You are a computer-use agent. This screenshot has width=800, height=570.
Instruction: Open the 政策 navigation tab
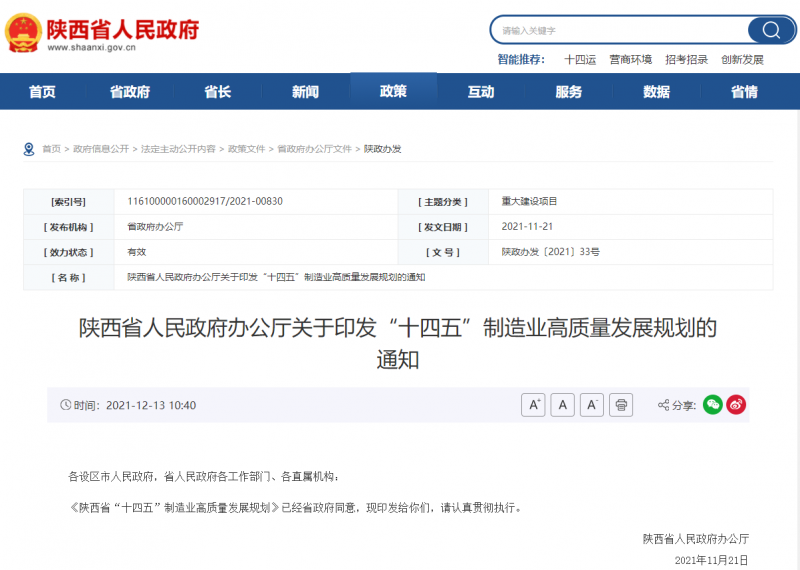pyautogui.click(x=393, y=91)
